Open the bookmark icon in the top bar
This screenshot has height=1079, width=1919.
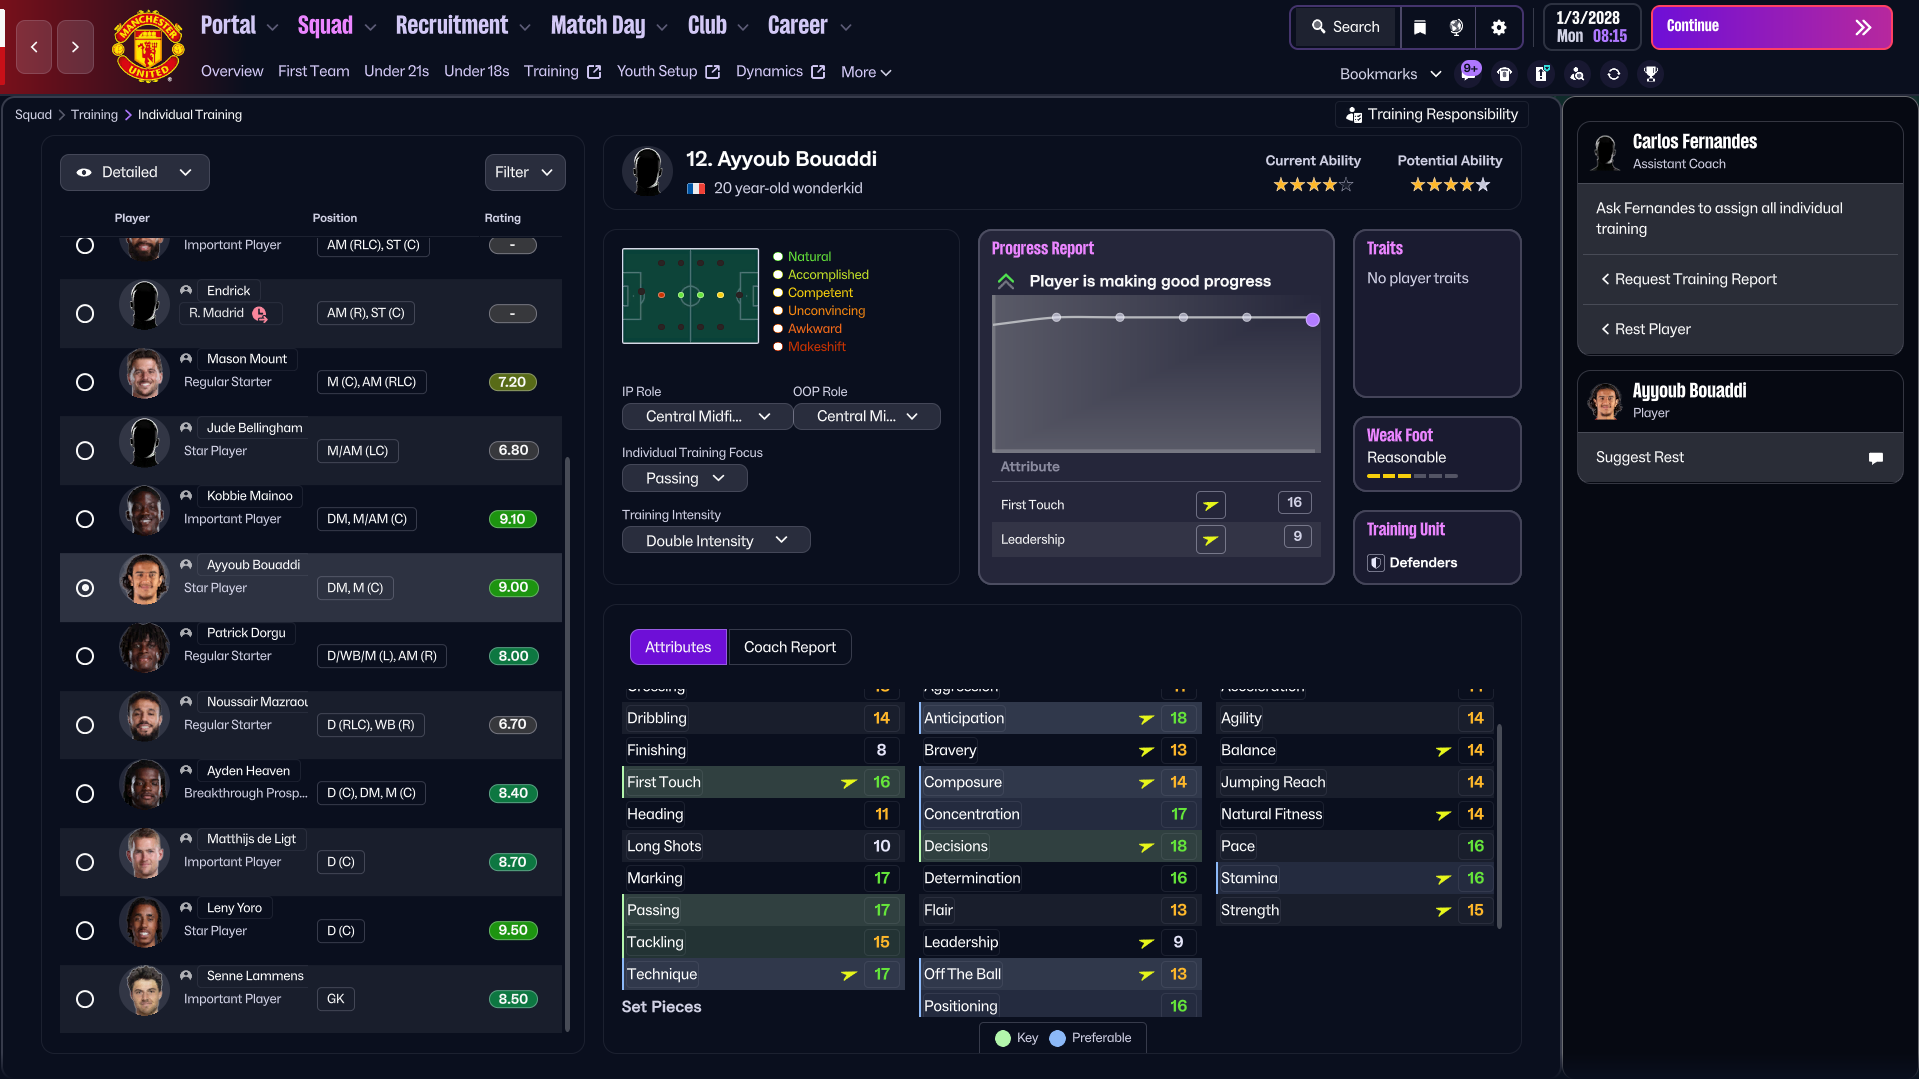tap(1420, 27)
